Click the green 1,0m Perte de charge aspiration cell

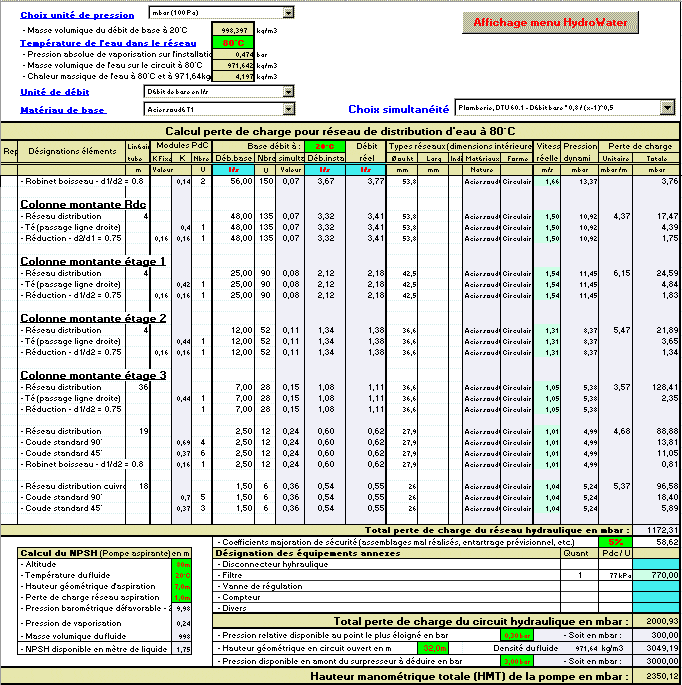pyautogui.click(x=182, y=597)
